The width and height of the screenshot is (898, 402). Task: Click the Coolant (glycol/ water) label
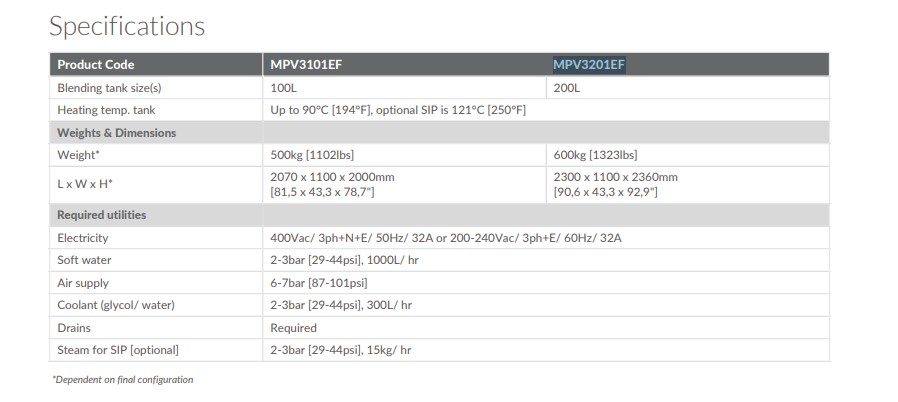[115, 305]
